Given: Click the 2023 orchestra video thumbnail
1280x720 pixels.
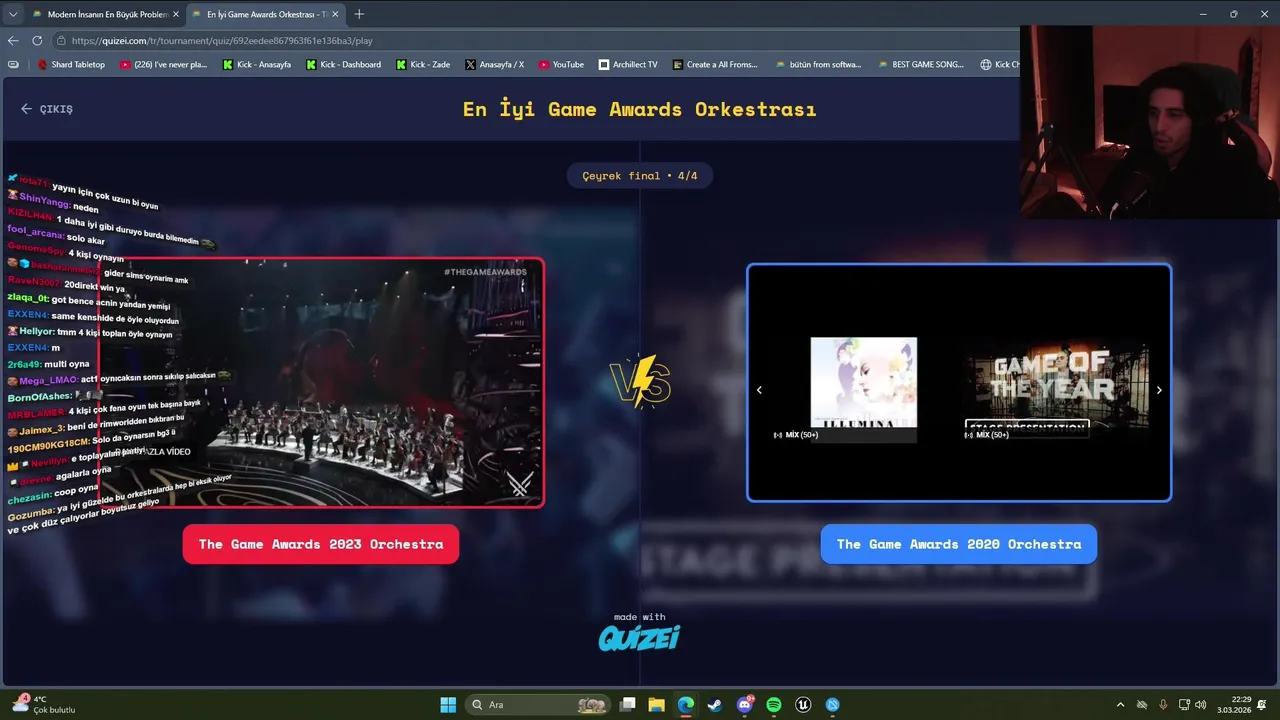Looking at the screenshot, I should [x=321, y=383].
